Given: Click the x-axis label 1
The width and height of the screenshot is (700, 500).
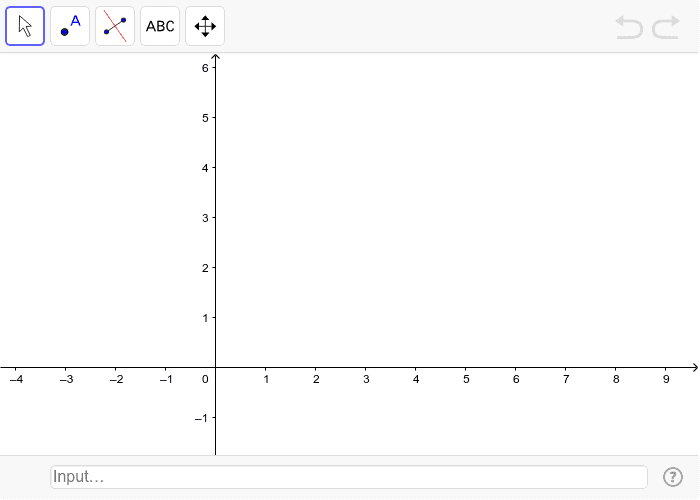Looking at the screenshot, I should coord(266,379).
